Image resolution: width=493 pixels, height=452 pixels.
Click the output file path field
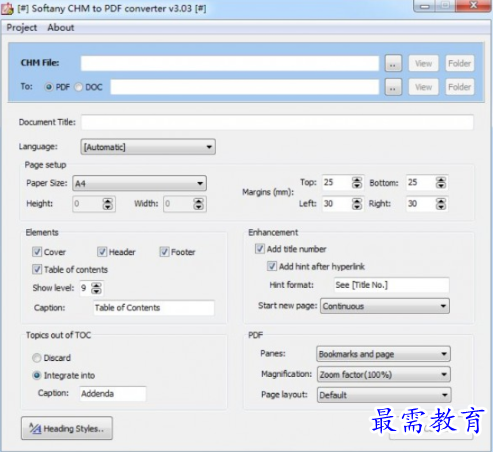[x=245, y=87]
